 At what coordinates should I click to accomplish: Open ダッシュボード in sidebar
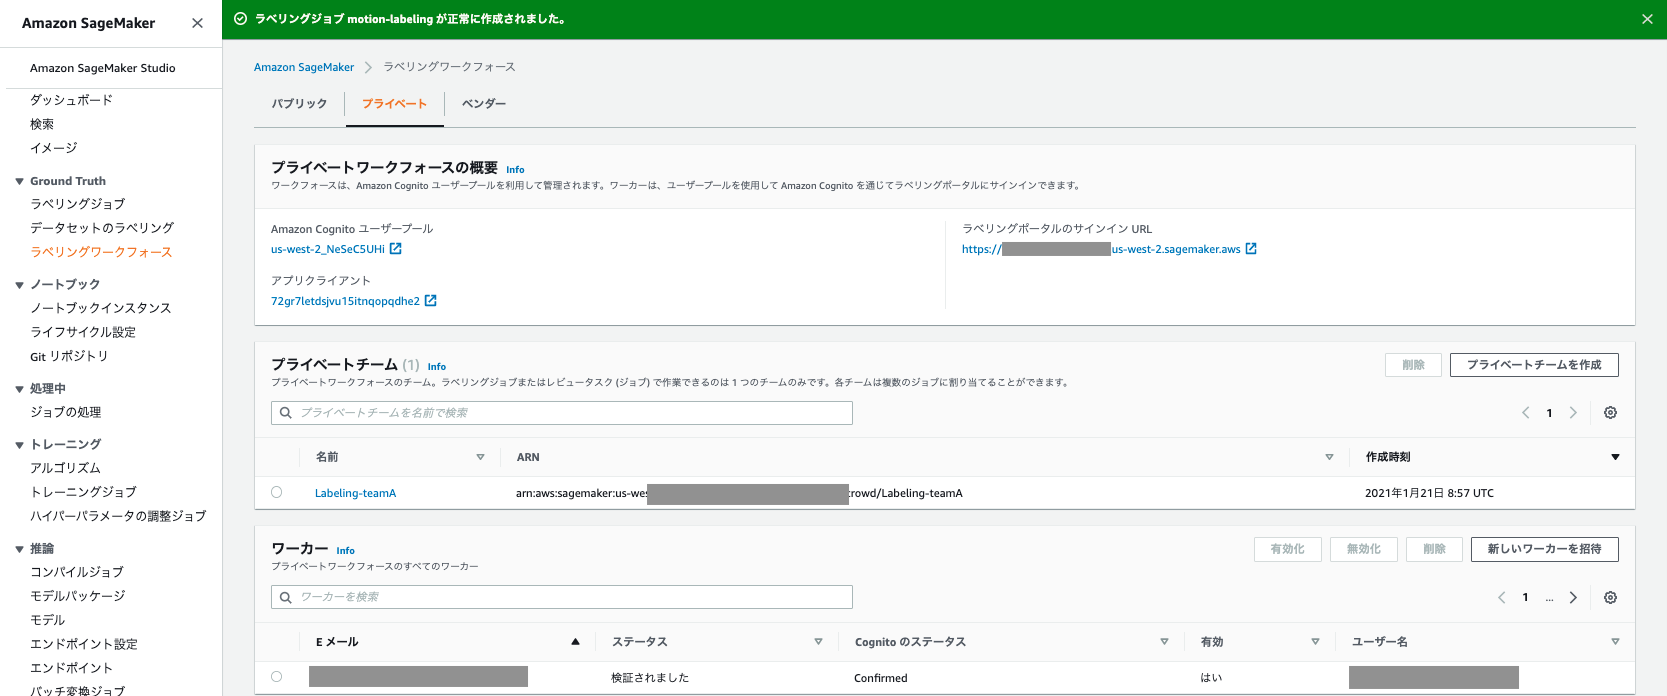point(71,100)
